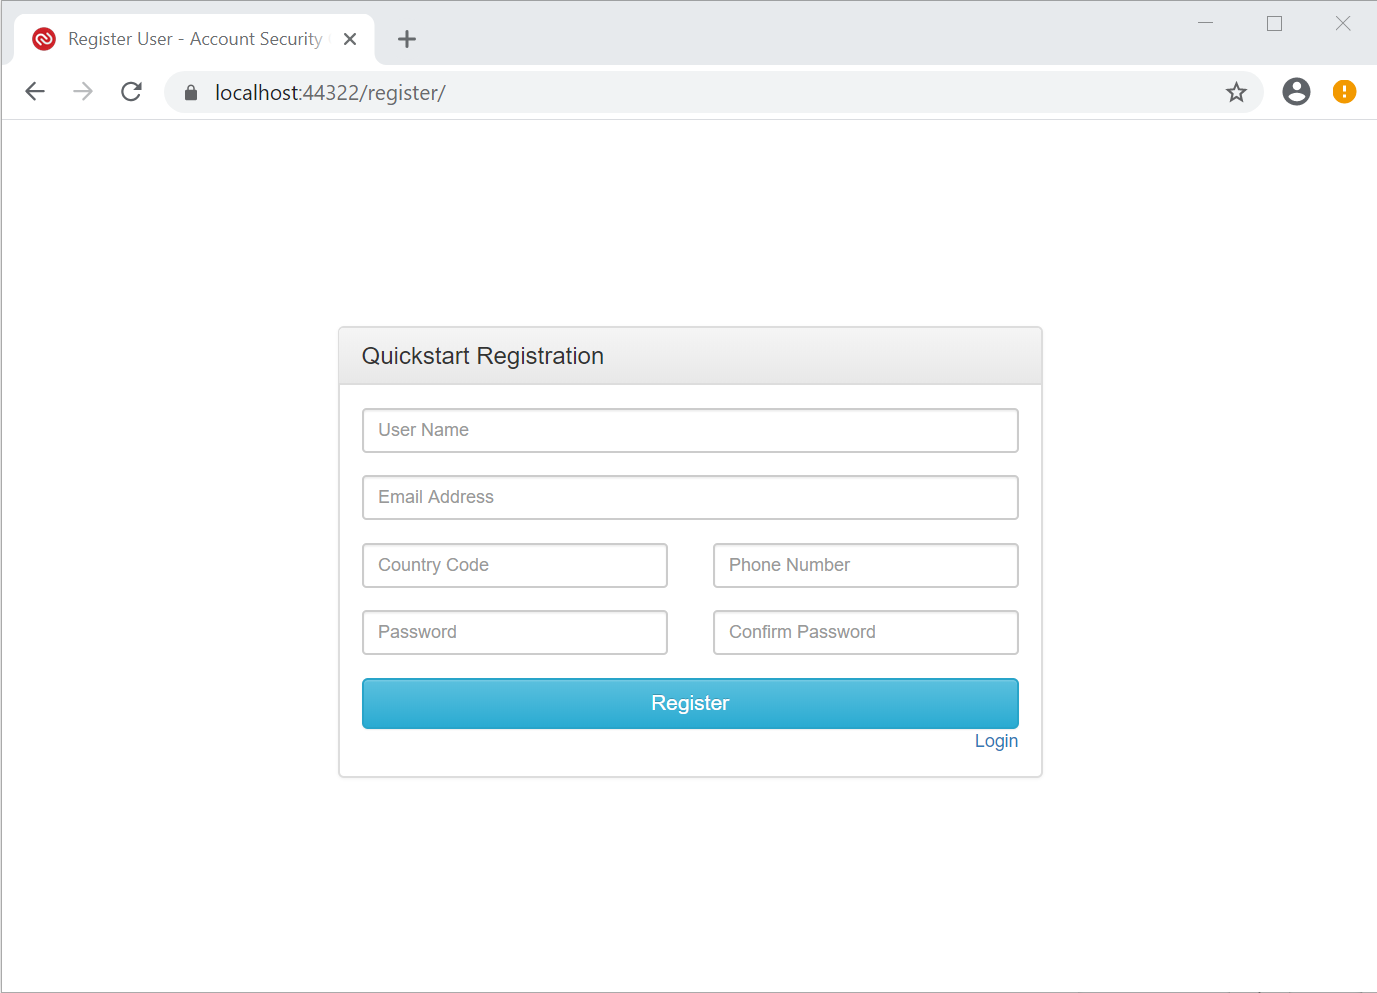Image resolution: width=1377 pixels, height=993 pixels.
Task: Click the orange warning extension icon
Action: 1344,91
